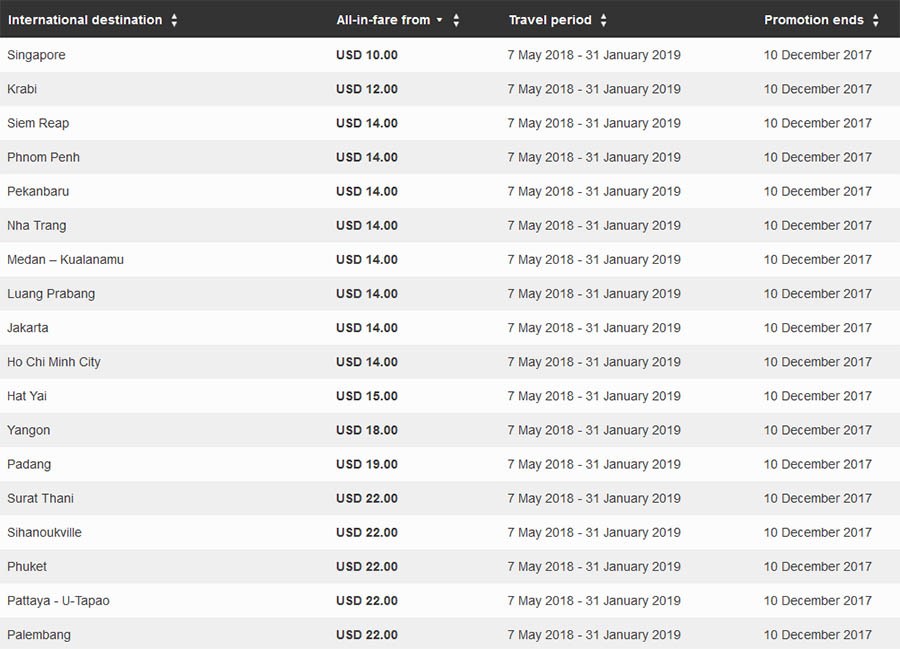Click Pattaya - U-Tapao destination
This screenshot has height=649, width=900.
(58, 600)
